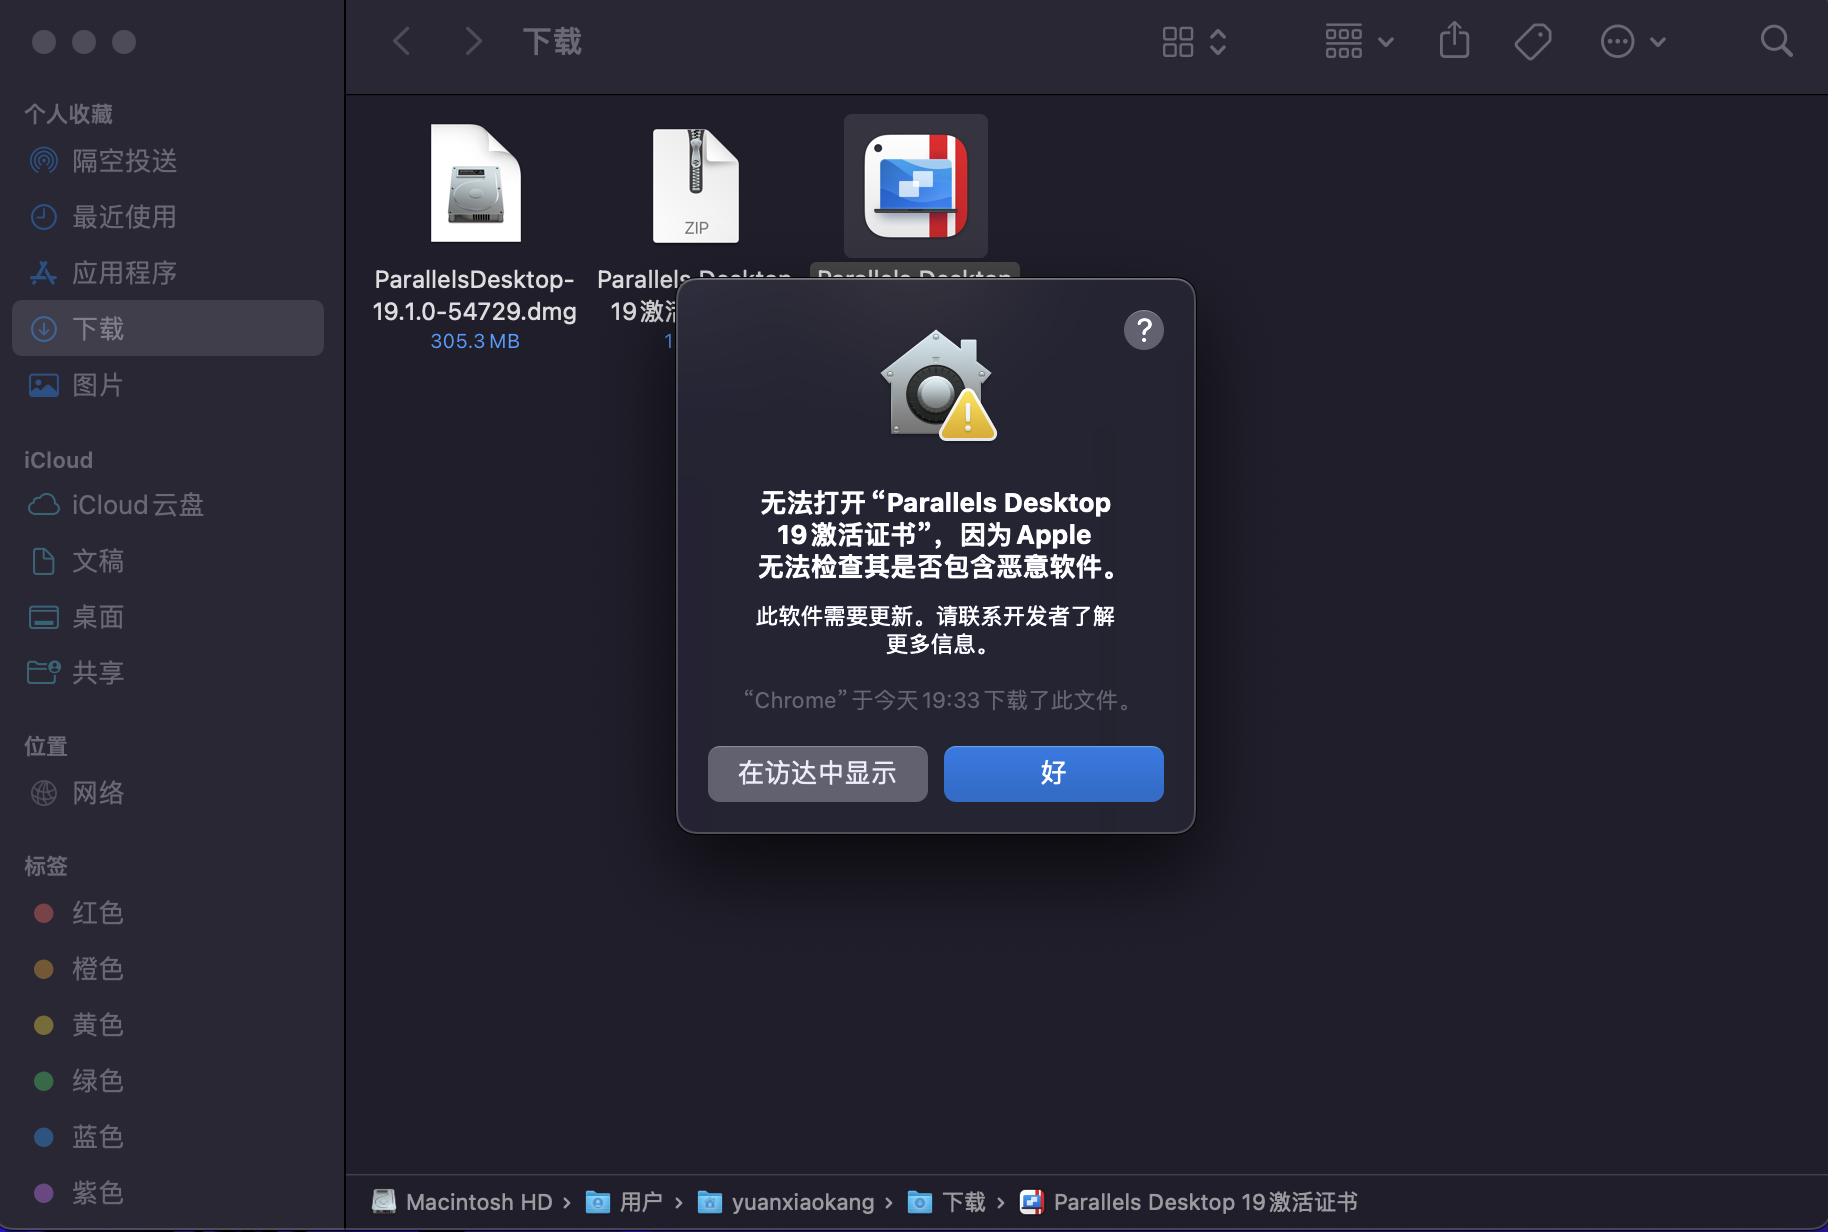Open the more actions ellipsis menu
This screenshot has width=1828, height=1232.
[1632, 41]
